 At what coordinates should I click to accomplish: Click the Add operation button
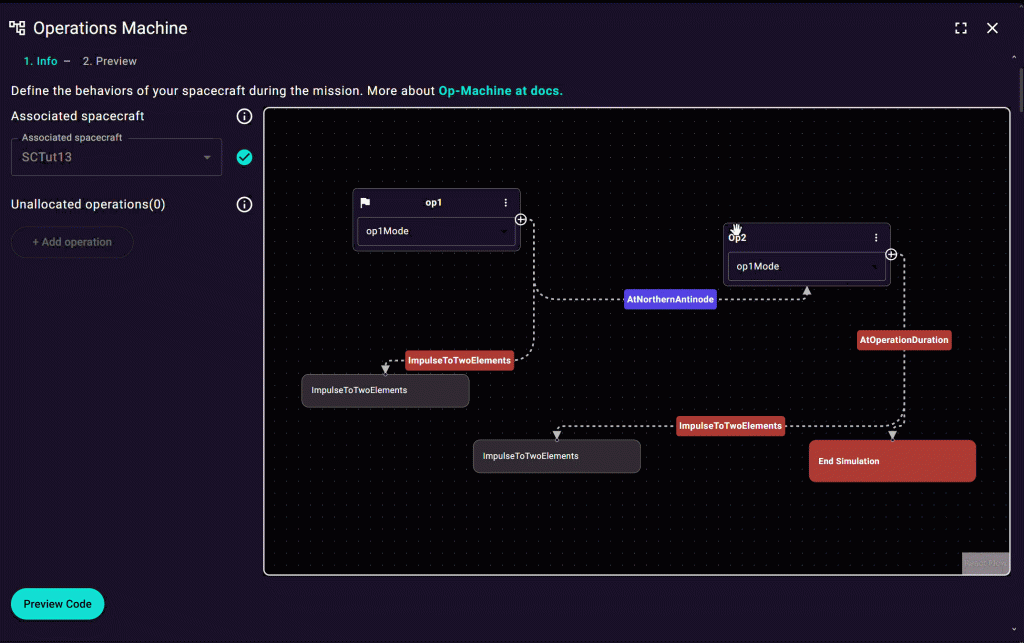[x=72, y=242]
